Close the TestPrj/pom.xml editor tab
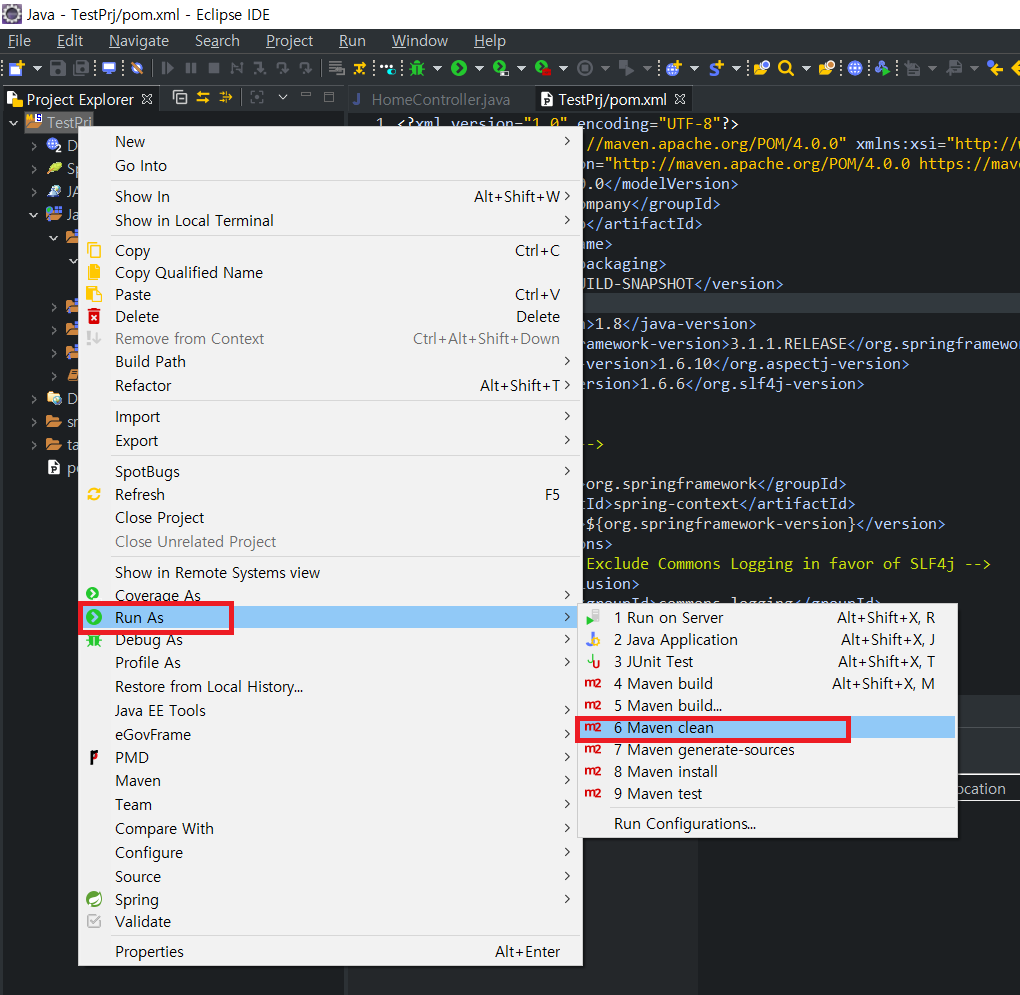The image size is (1020, 995). coord(680,99)
